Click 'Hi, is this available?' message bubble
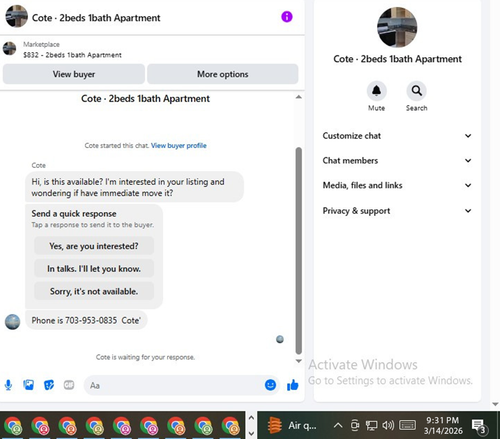Image resolution: width=500 pixels, height=439 pixels. [x=134, y=187]
